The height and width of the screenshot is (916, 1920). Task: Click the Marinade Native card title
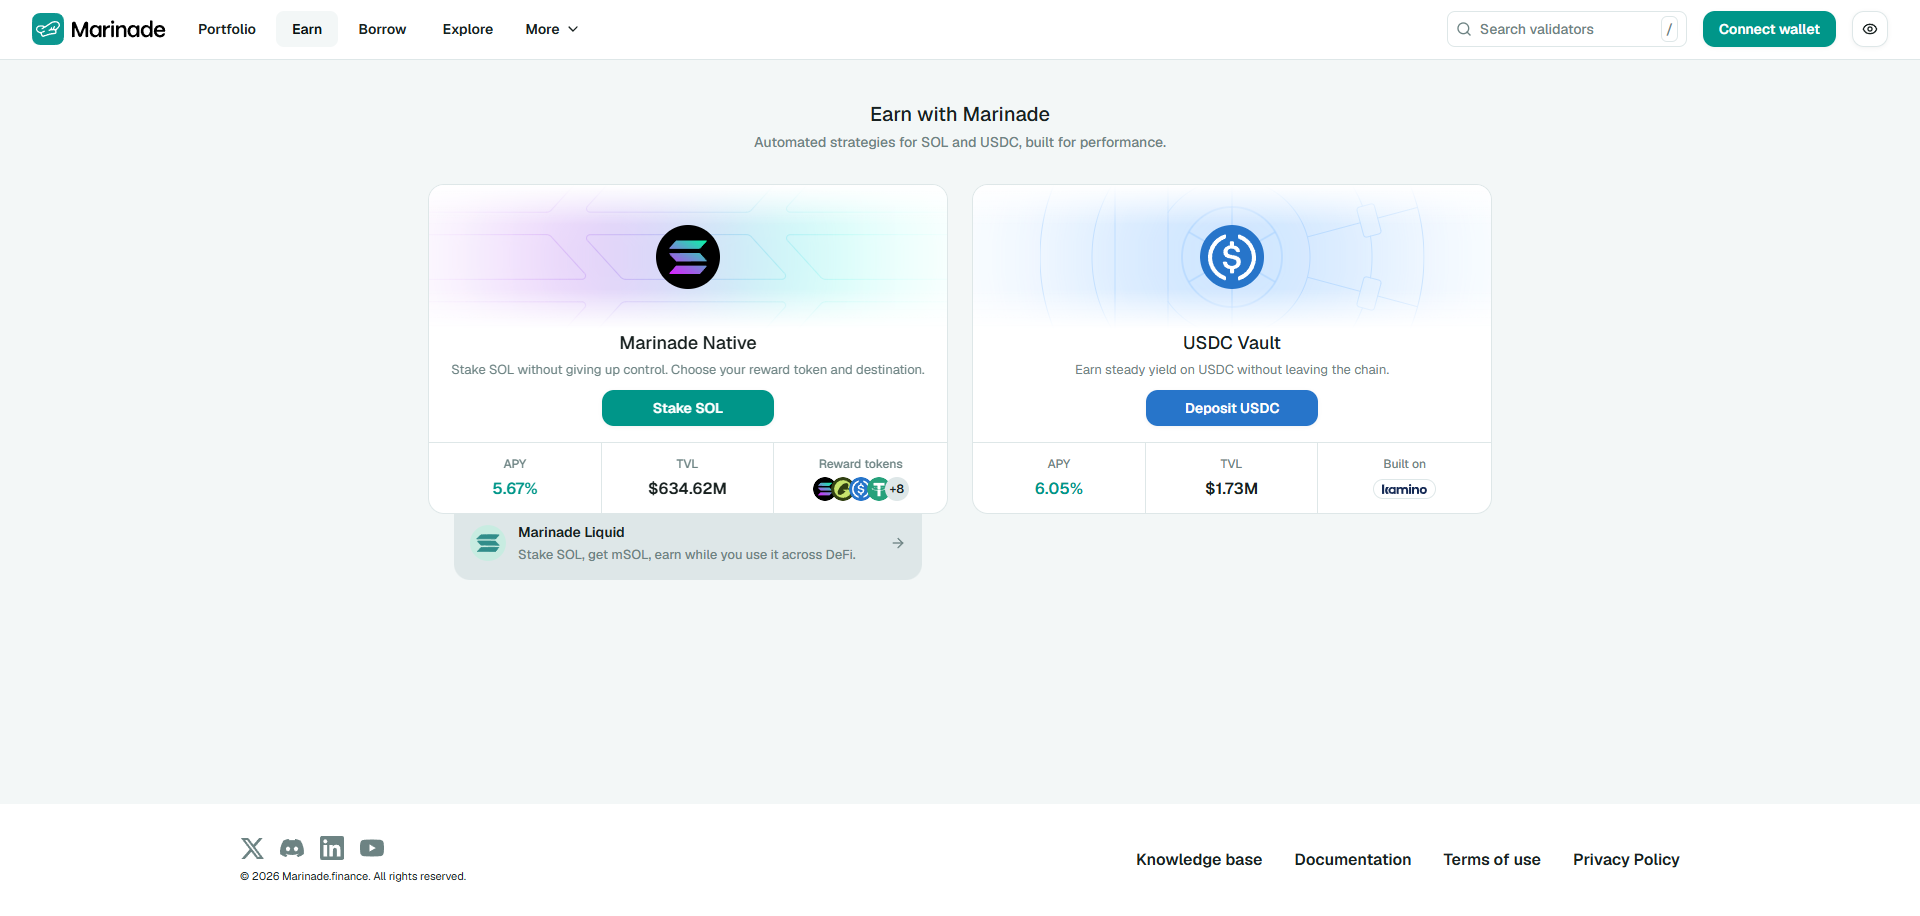688,343
